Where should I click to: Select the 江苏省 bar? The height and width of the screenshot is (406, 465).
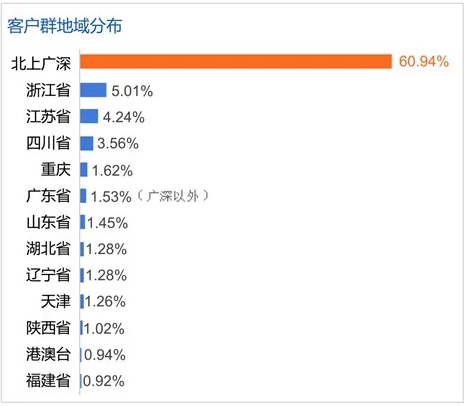click(x=89, y=117)
